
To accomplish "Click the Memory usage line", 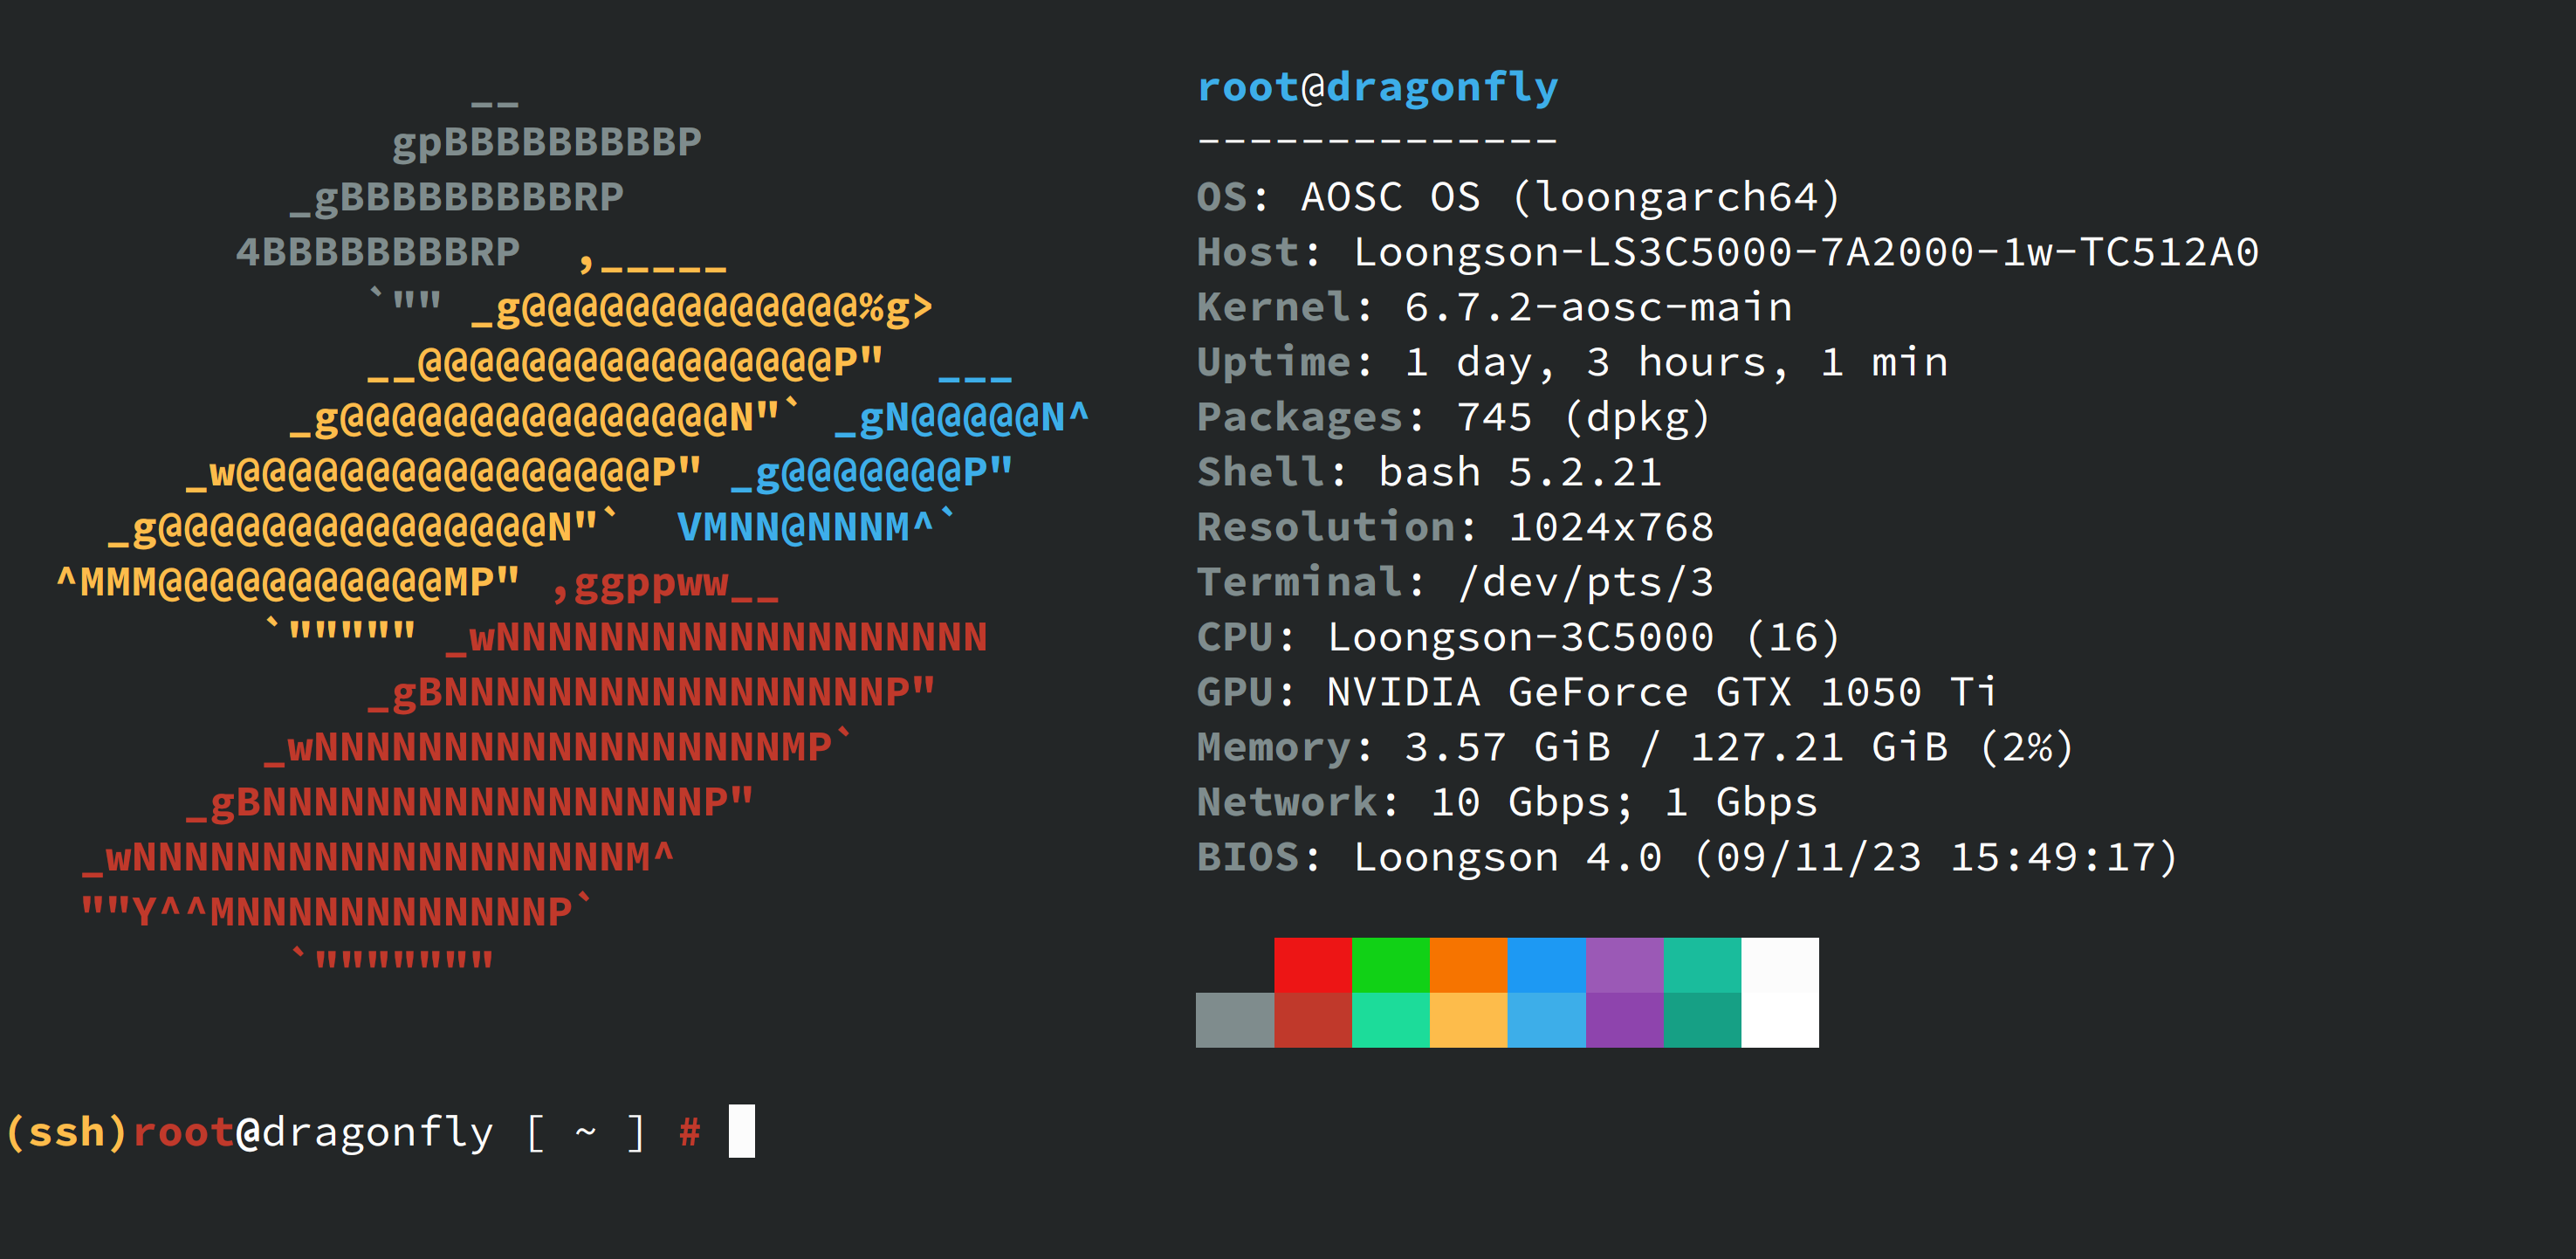I will [1635, 747].
